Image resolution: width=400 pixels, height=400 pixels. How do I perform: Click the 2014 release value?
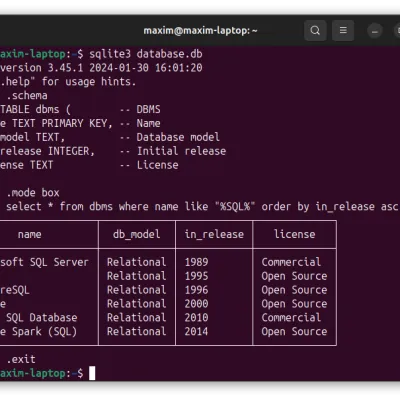(x=196, y=332)
